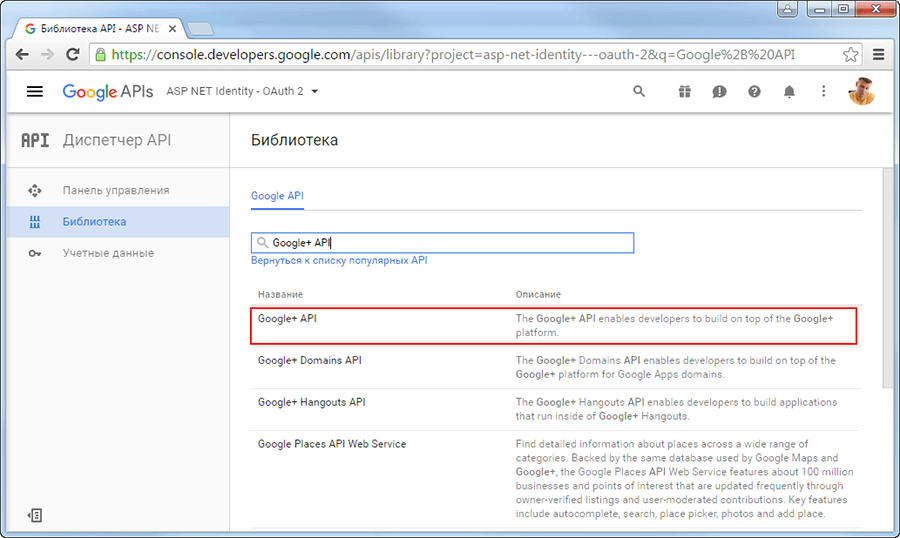This screenshot has width=900, height=538.
Task: Click the API Диспетчер API header icon
Action: pos(35,140)
